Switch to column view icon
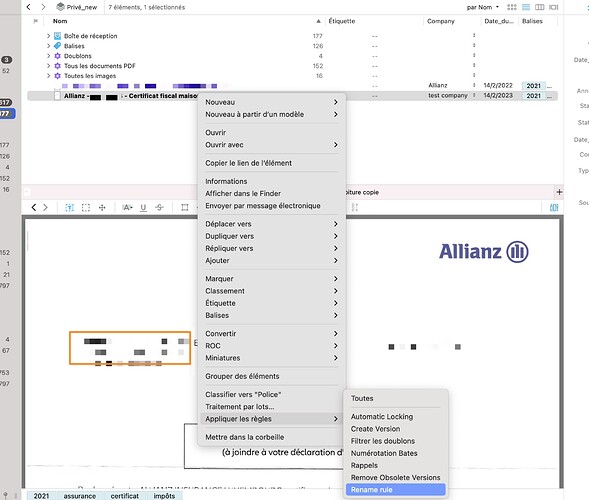 click(x=539, y=7)
